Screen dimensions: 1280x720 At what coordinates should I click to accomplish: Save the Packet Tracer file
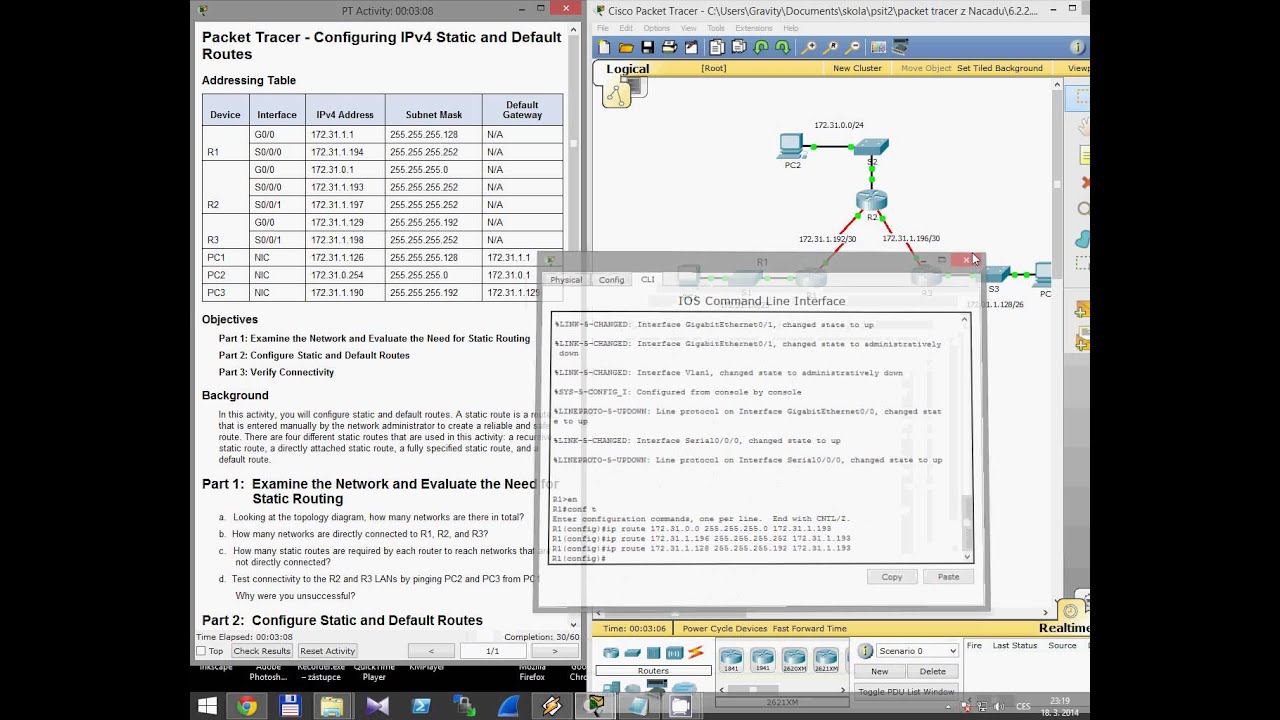648,47
